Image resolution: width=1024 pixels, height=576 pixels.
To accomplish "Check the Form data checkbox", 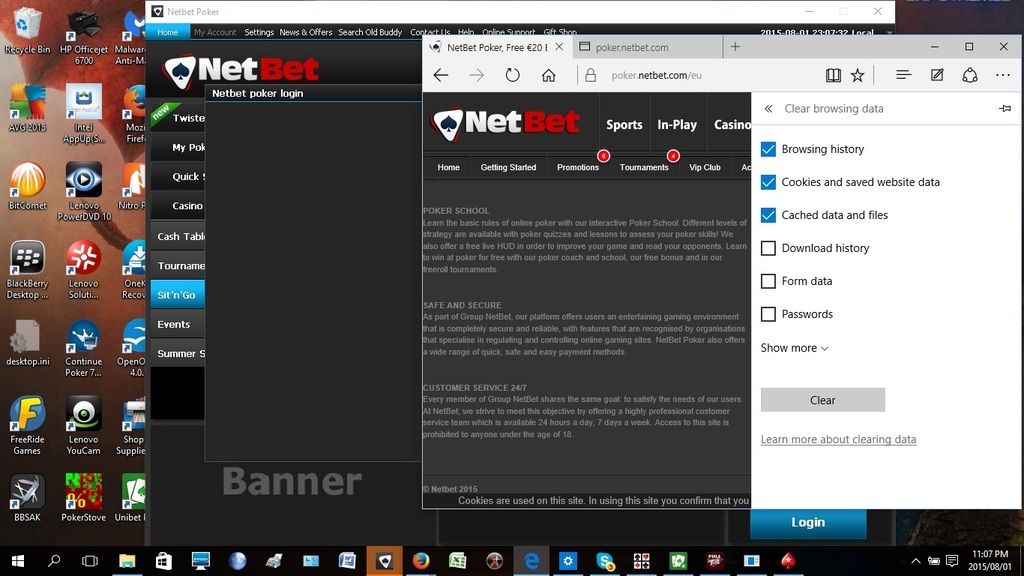I will 768,281.
